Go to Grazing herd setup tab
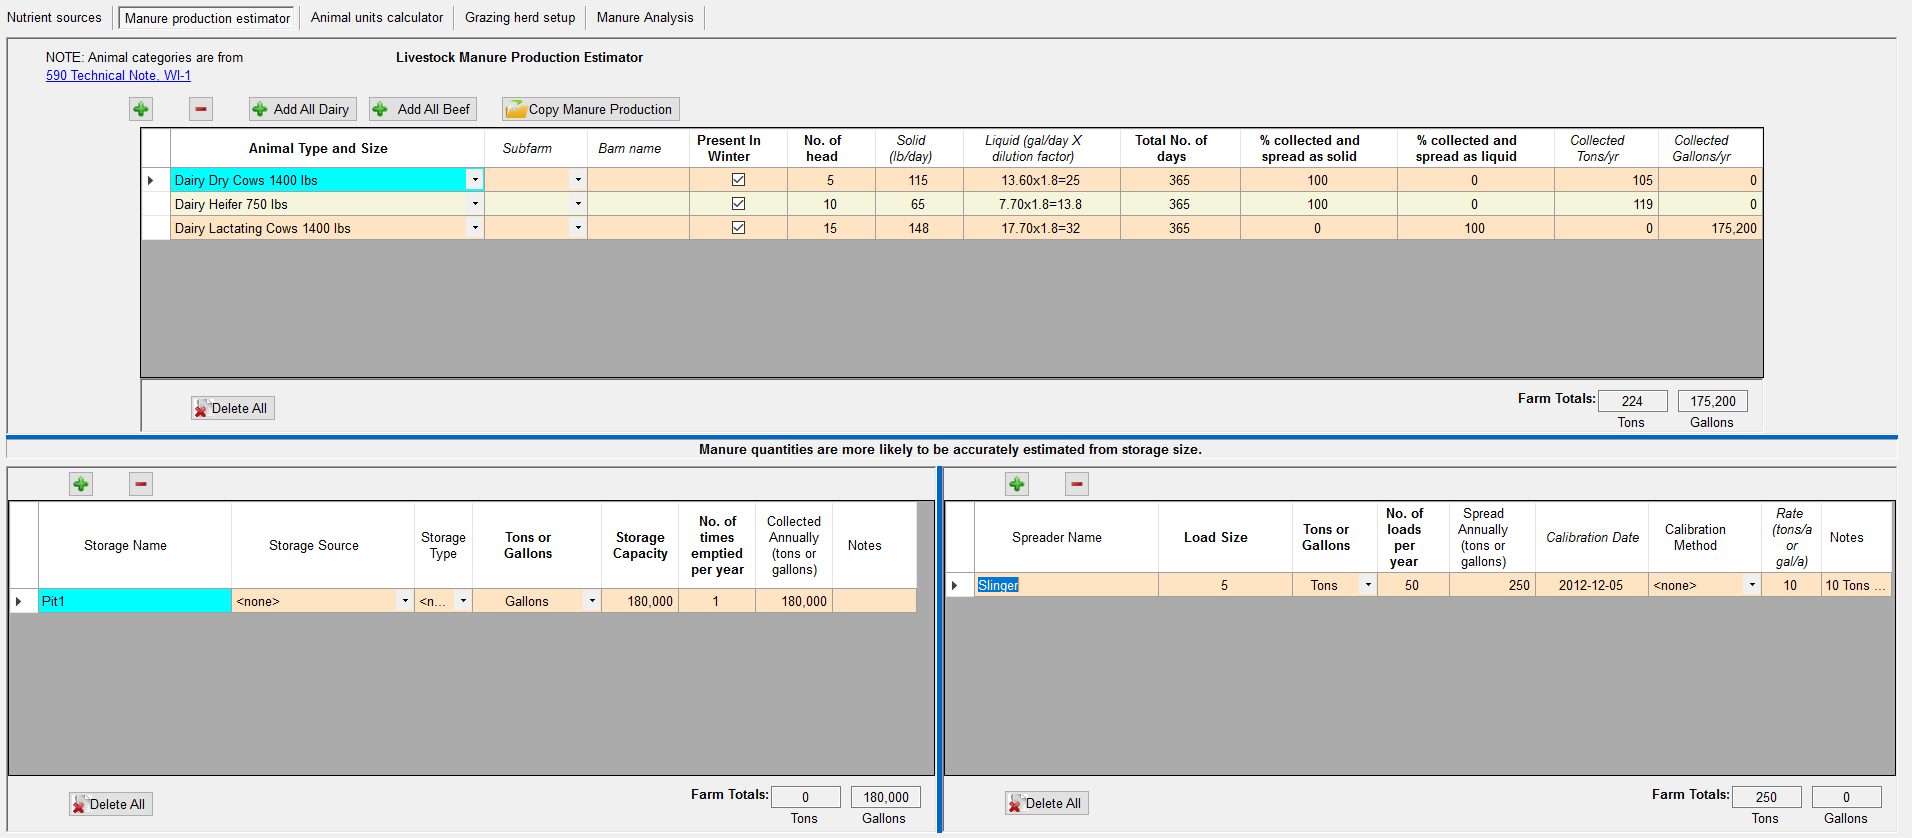The width and height of the screenshot is (1912, 838). coord(520,17)
